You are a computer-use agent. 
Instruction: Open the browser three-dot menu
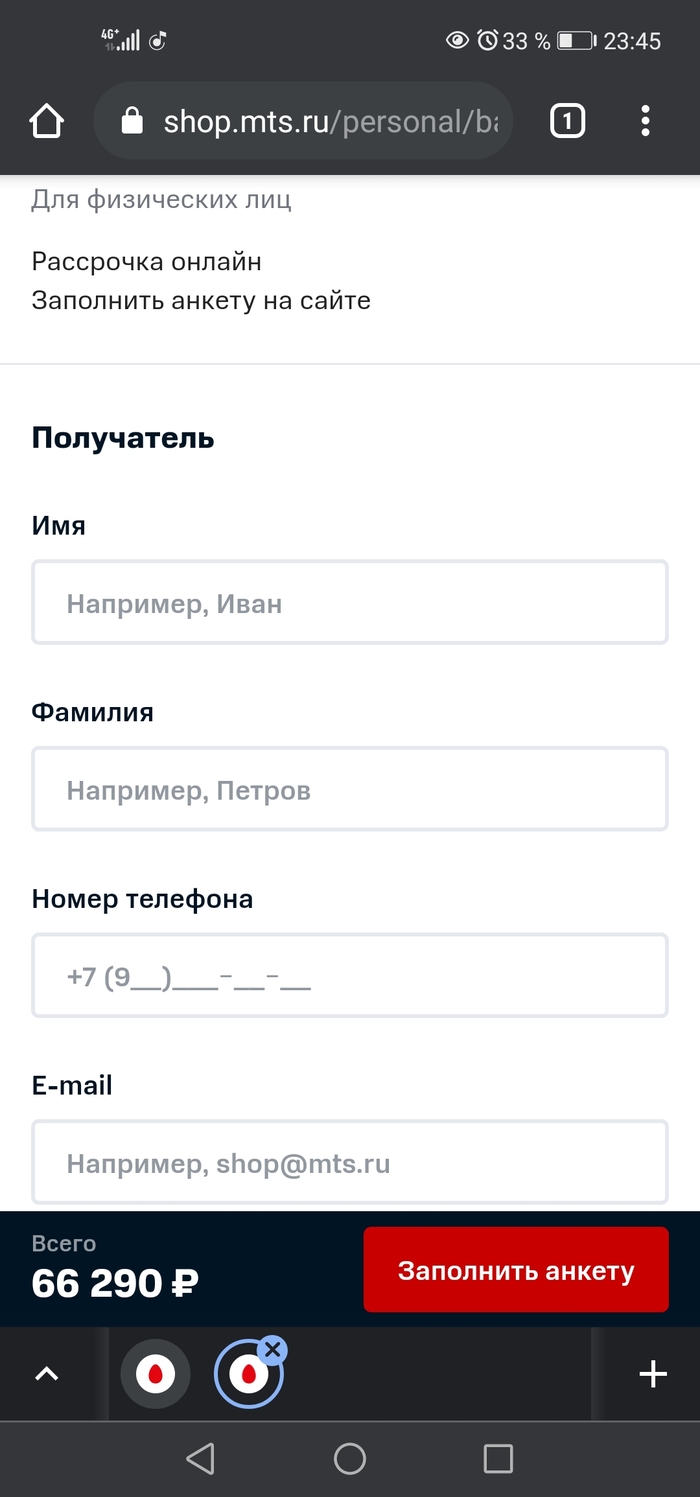pyautogui.click(x=645, y=122)
